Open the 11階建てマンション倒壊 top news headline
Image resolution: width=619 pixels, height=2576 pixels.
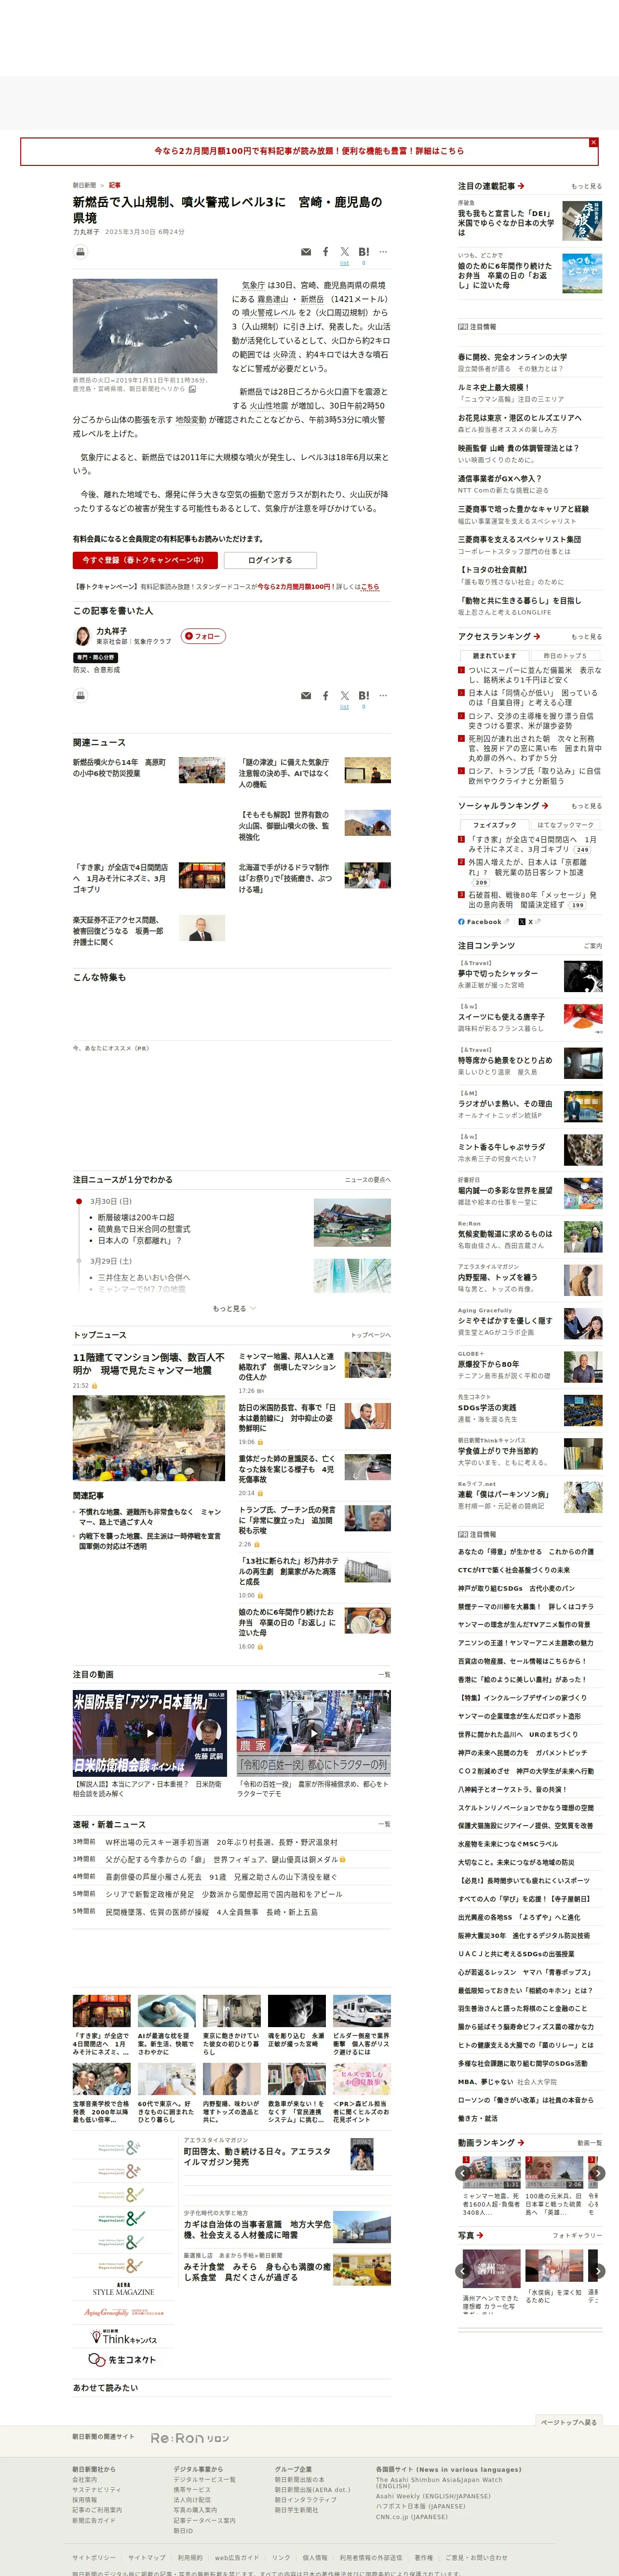[x=149, y=1364]
